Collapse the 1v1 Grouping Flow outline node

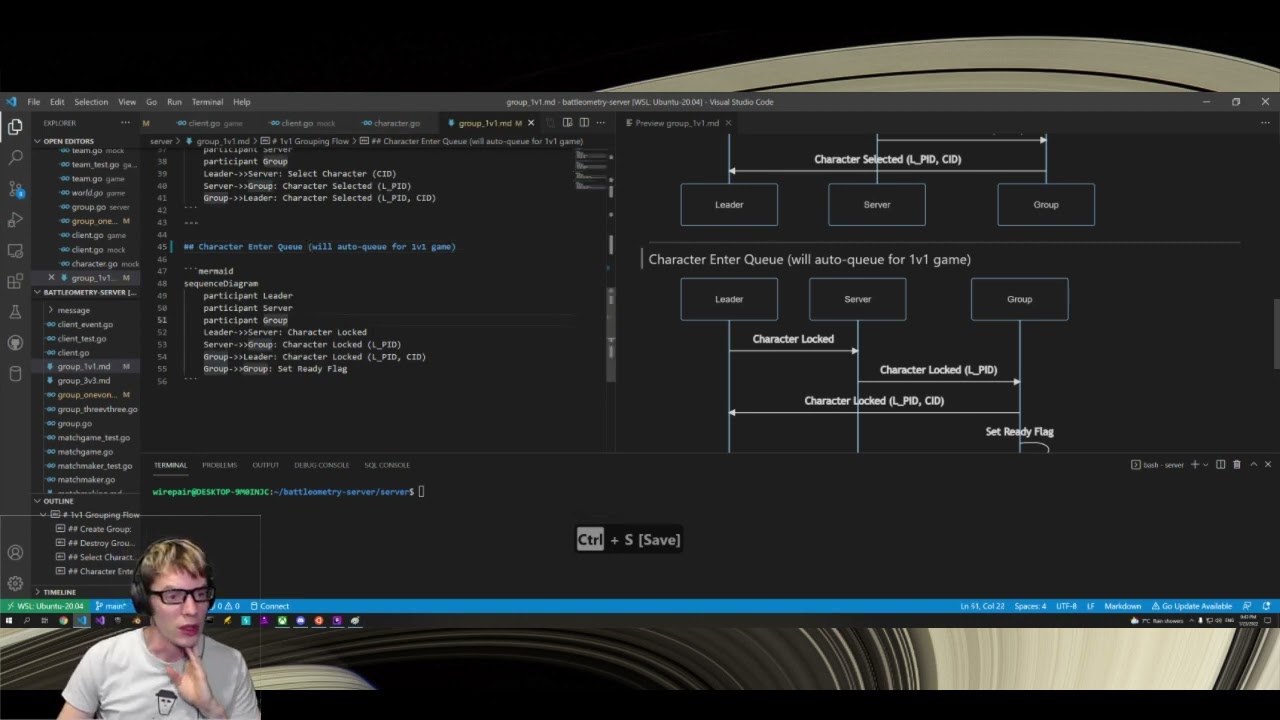click(x=44, y=515)
